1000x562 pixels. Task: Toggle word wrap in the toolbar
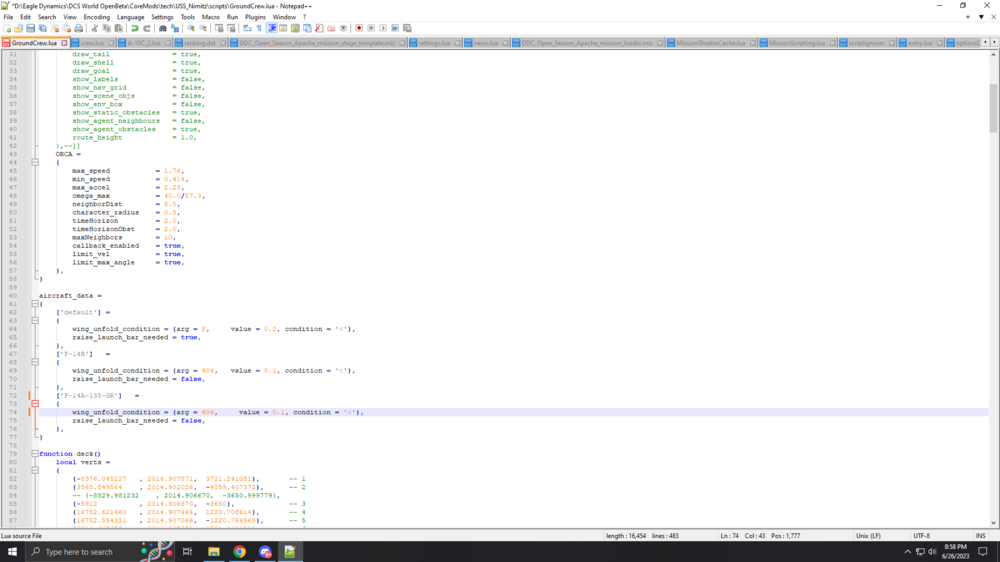point(246,28)
